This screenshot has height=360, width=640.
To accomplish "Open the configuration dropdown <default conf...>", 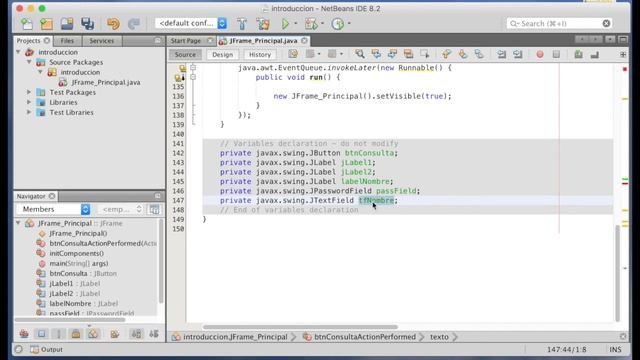I will click(x=191, y=23).
